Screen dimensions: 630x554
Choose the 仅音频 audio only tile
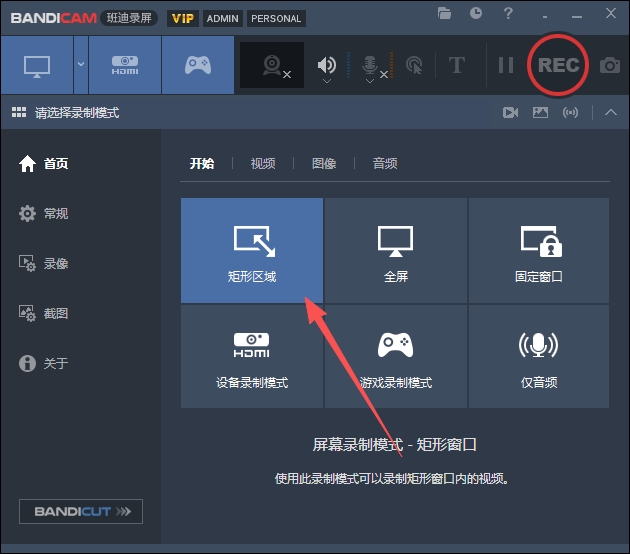point(539,356)
